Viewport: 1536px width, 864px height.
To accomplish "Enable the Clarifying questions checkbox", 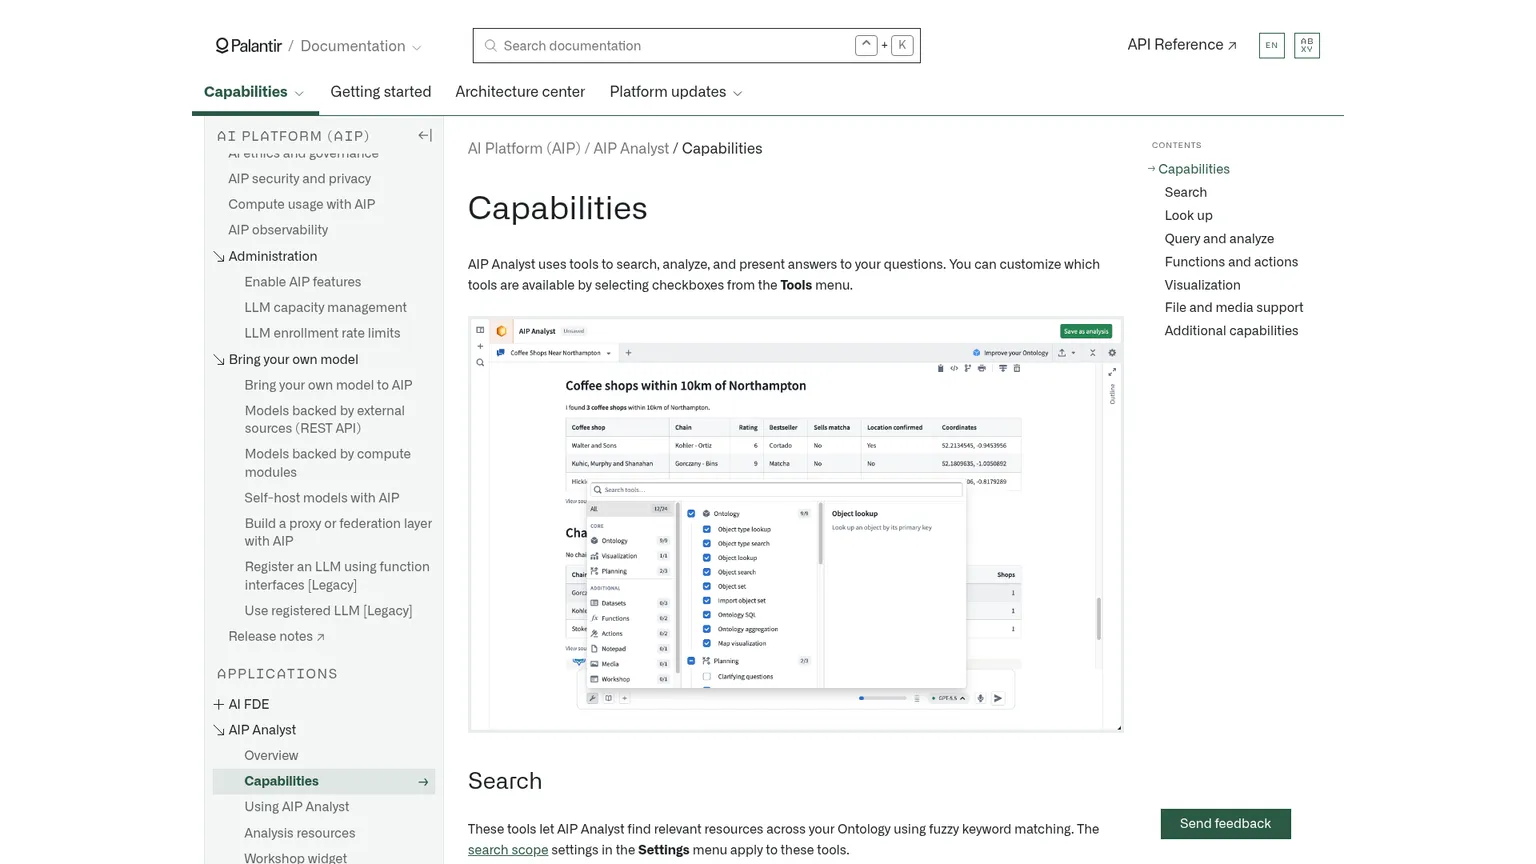I will click(x=707, y=677).
